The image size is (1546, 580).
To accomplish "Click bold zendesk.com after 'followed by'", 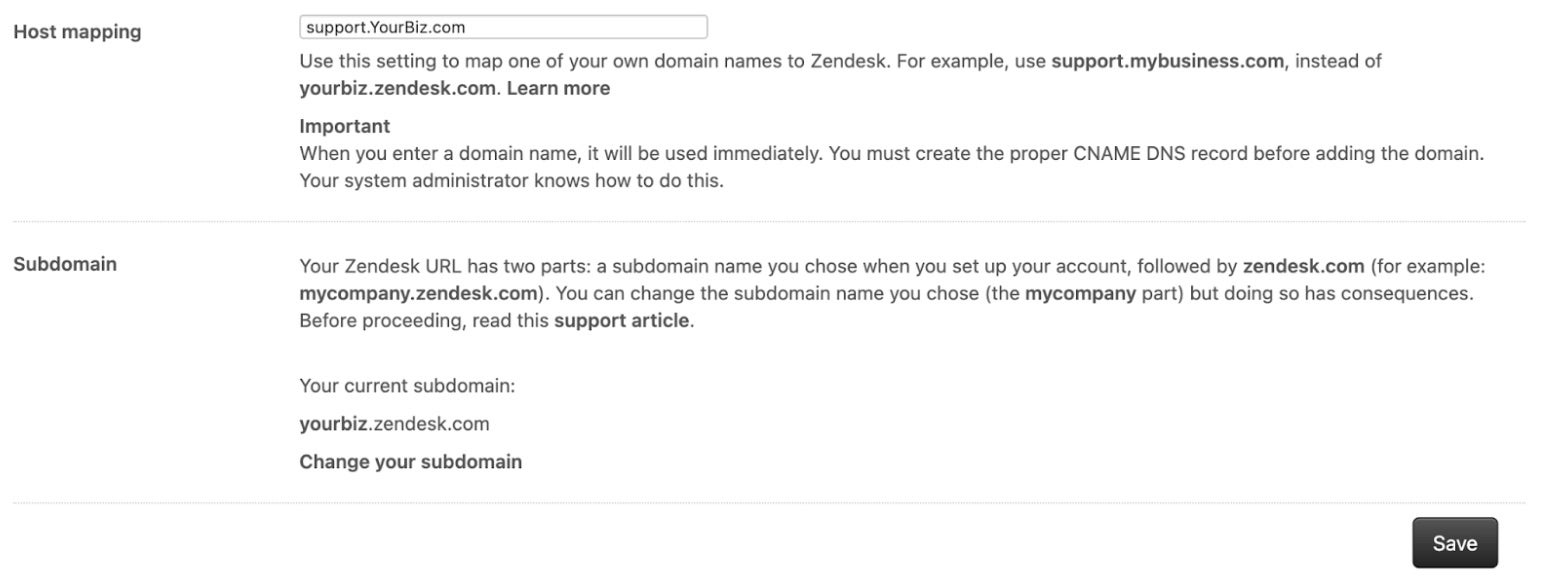I will pyautogui.click(x=1303, y=266).
